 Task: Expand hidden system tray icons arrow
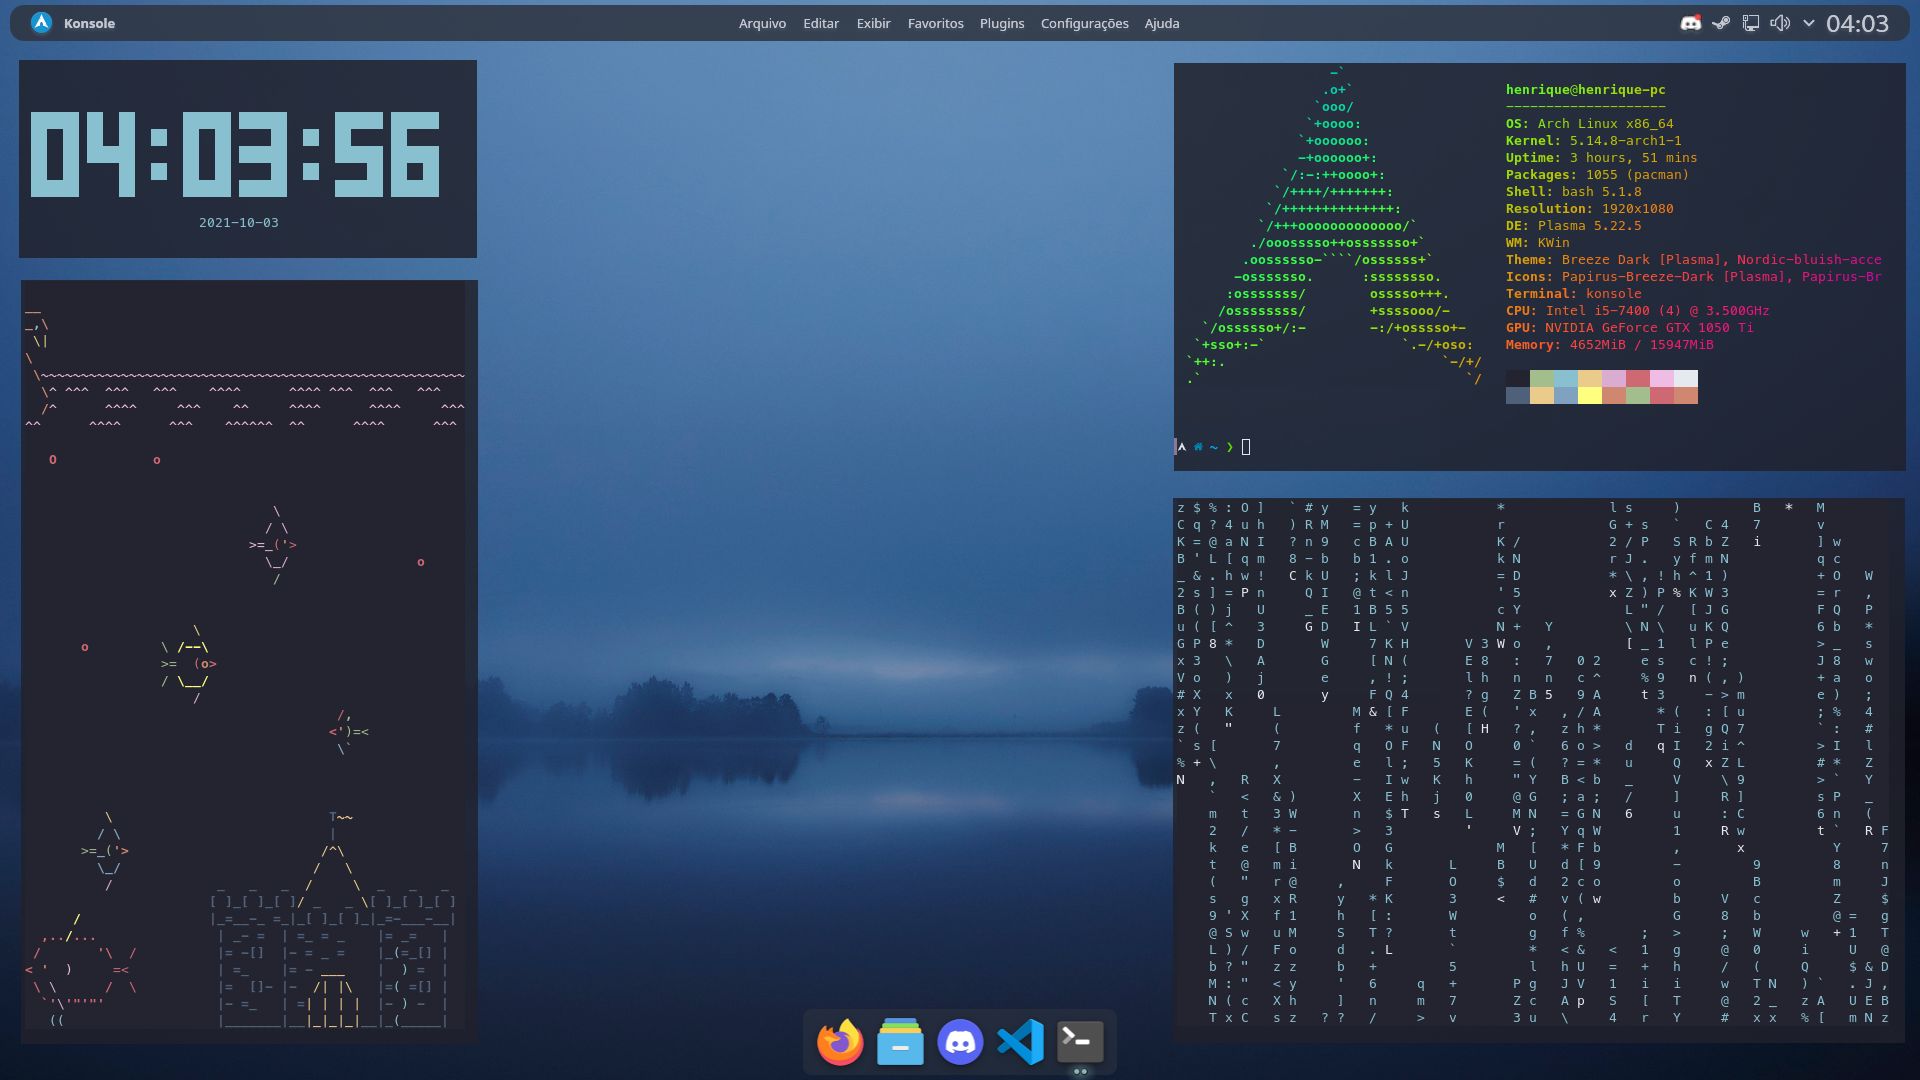click(x=1809, y=23)
